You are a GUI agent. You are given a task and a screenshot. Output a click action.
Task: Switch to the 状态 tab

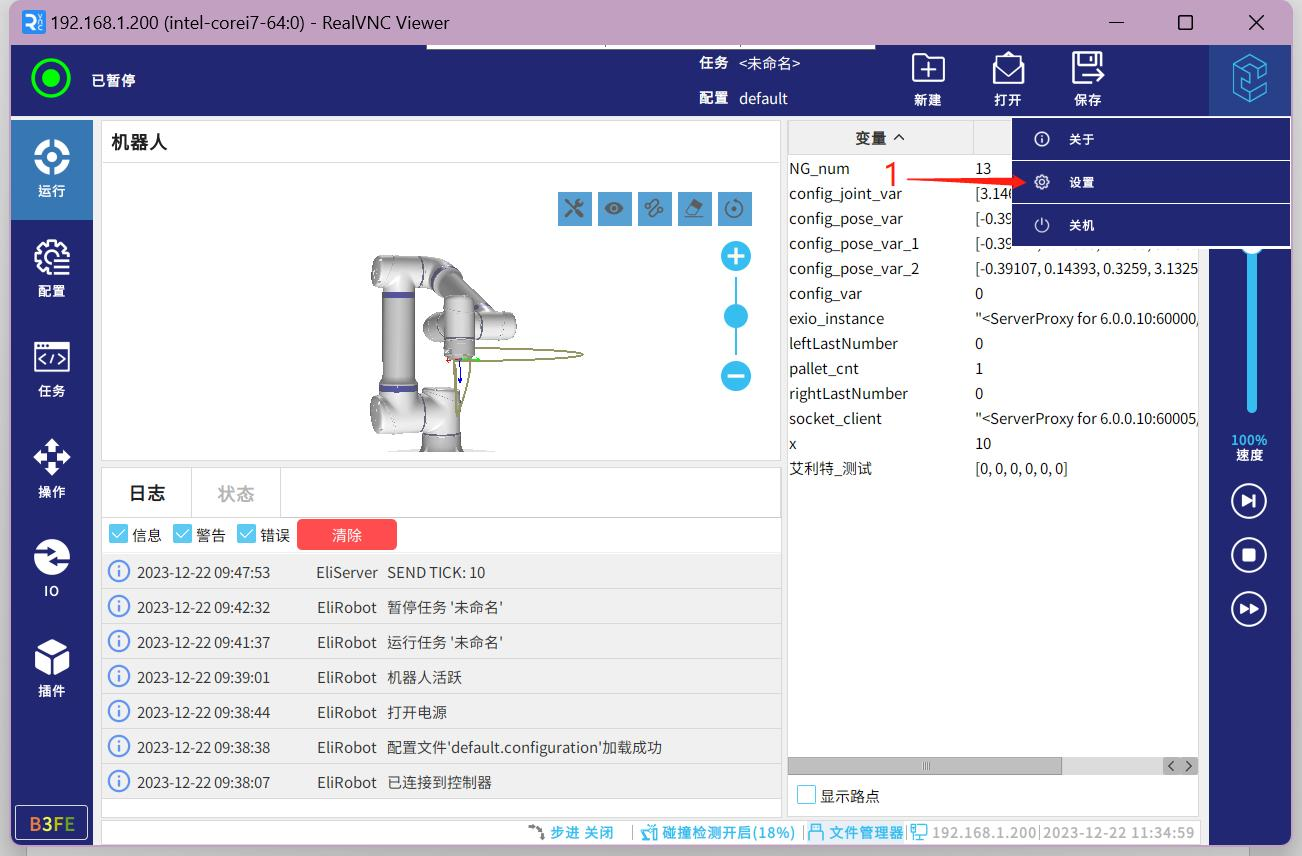point(236,493)
